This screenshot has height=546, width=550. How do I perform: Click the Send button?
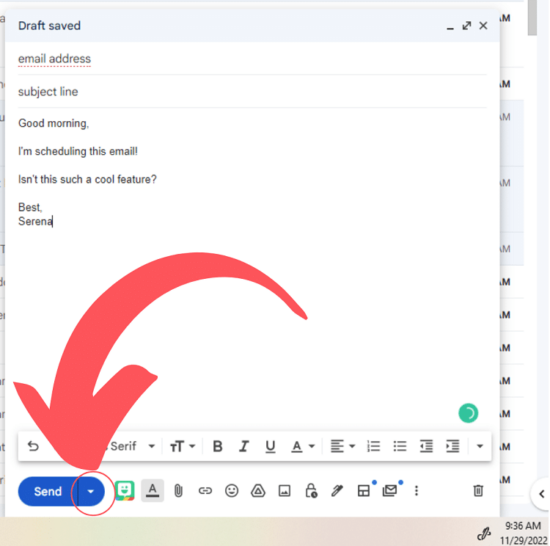[48, 491]
